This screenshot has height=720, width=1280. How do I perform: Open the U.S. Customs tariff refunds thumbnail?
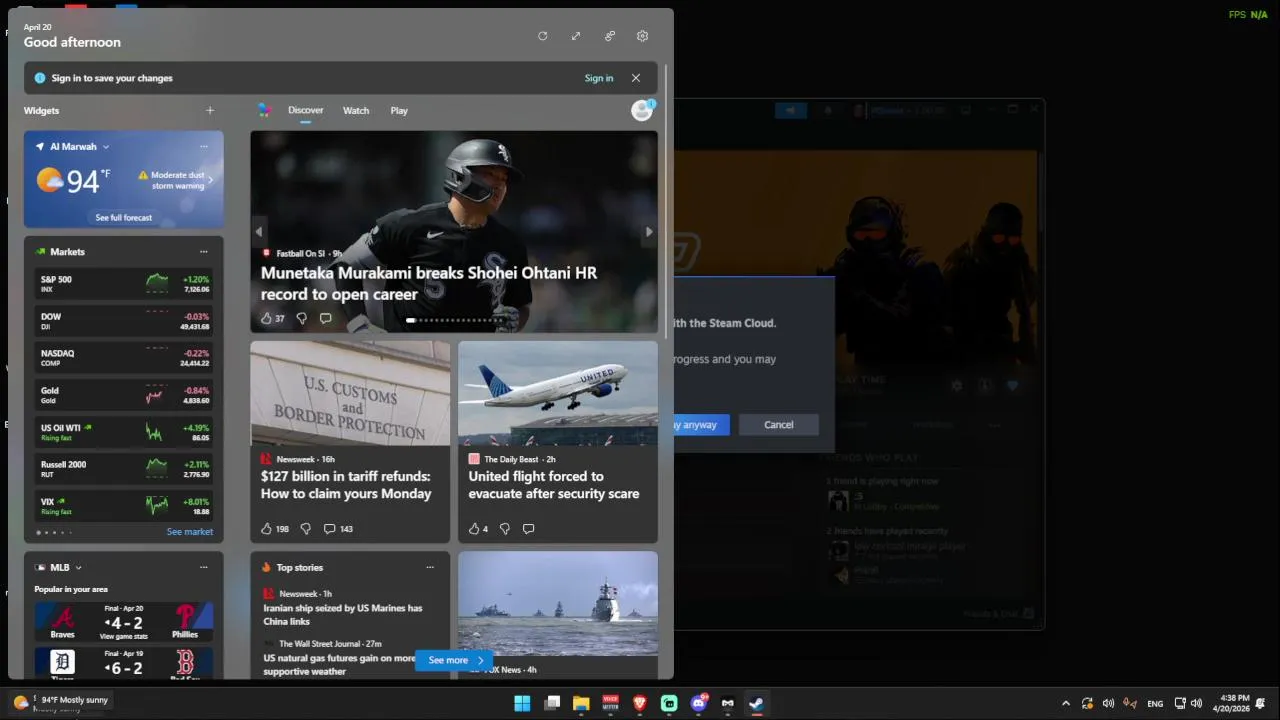tap(350, 393)
